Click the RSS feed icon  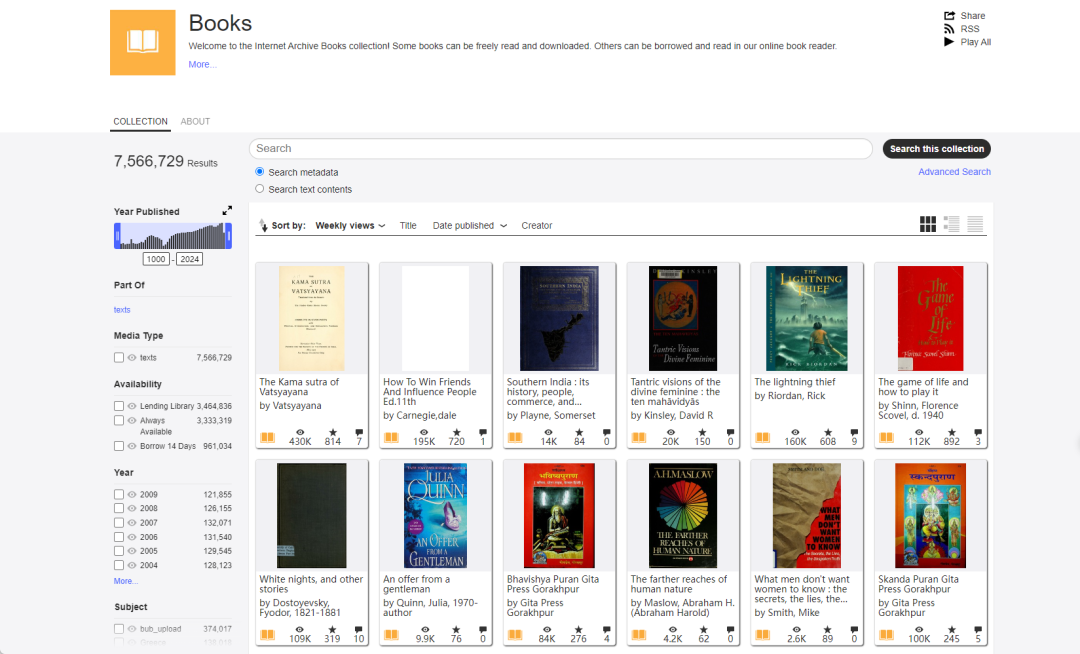[949, 29]
